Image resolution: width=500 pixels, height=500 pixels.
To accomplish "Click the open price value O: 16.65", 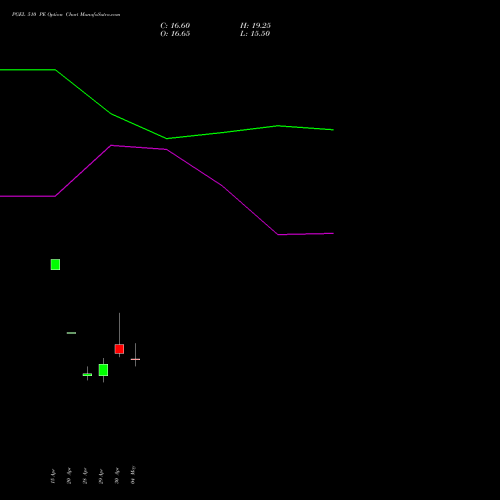I will [175, 34].
